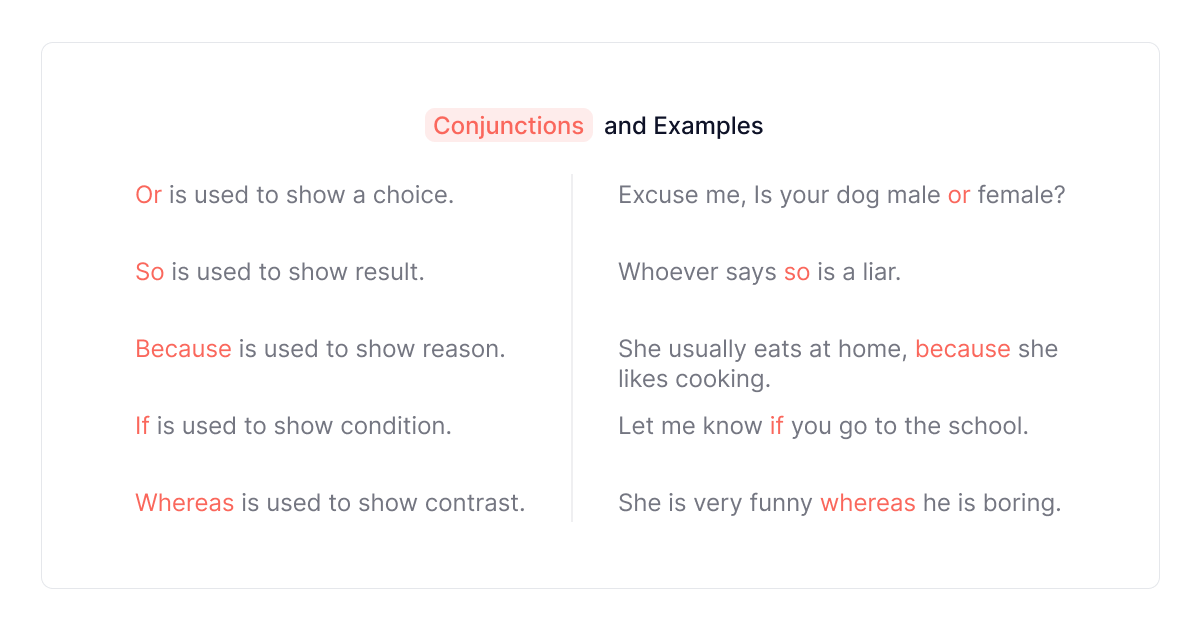Click red "so" in the liar example sentence
The width and height of the screenshot is (1200, 630).
pos(796,272)
